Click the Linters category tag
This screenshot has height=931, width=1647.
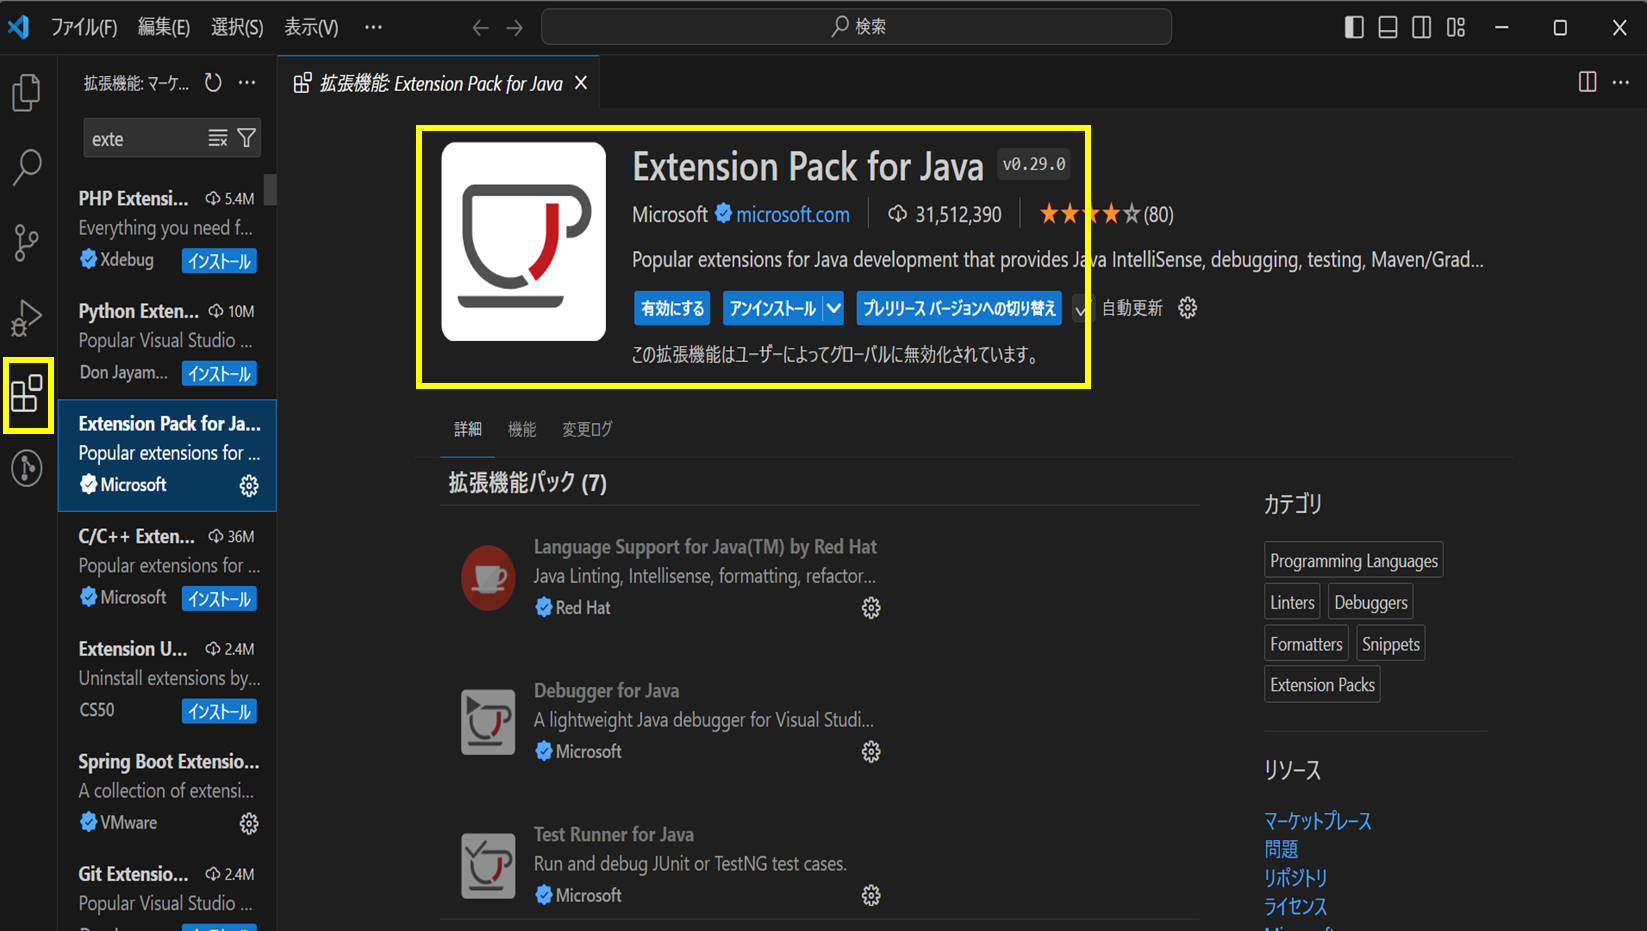click(x=1292, y=602)
